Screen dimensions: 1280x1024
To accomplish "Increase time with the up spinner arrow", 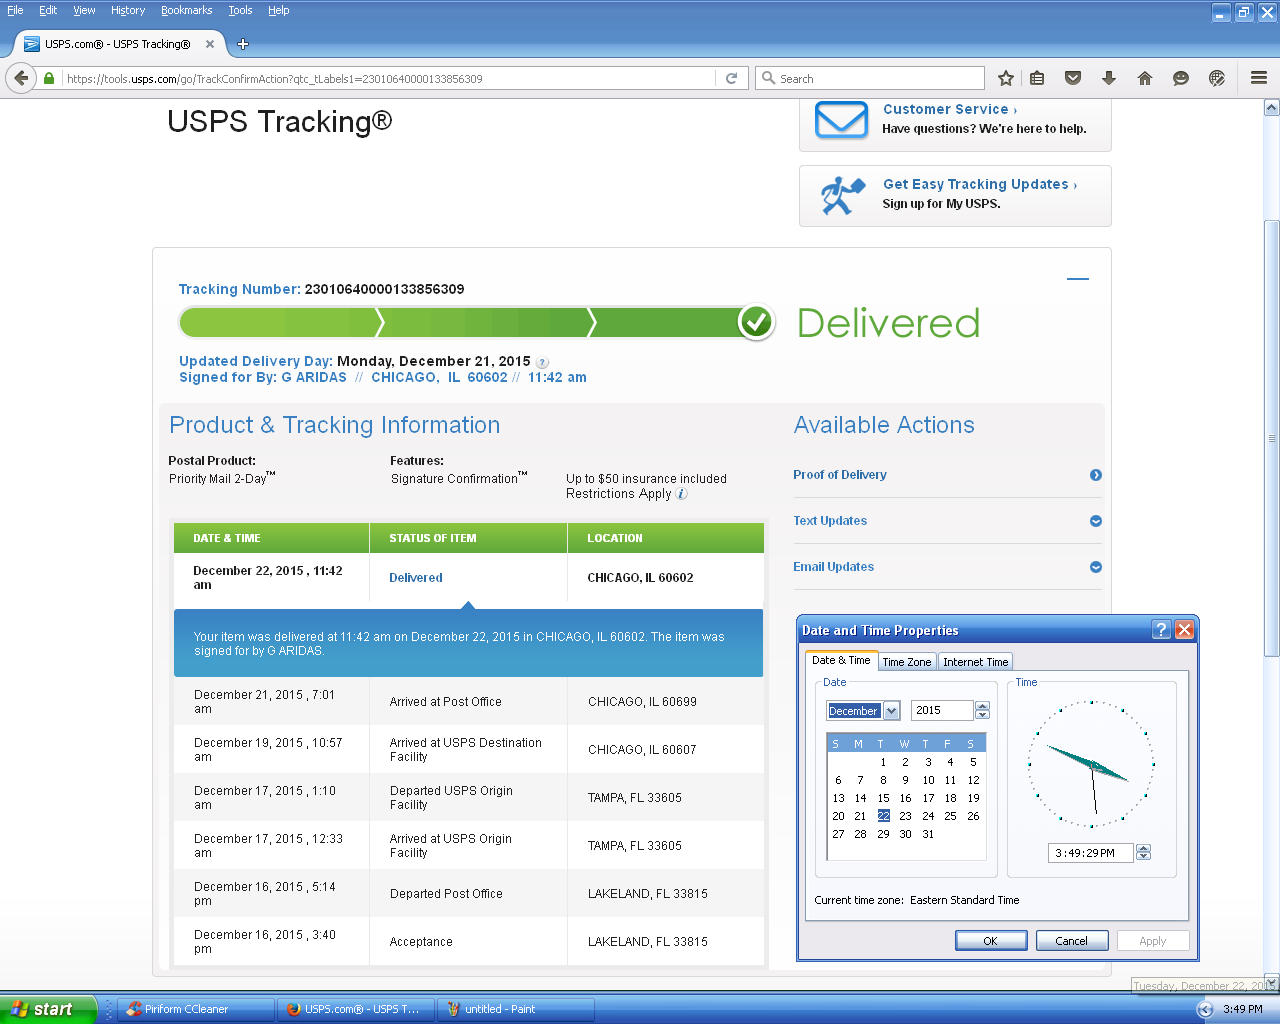I will coord(1143,849).
